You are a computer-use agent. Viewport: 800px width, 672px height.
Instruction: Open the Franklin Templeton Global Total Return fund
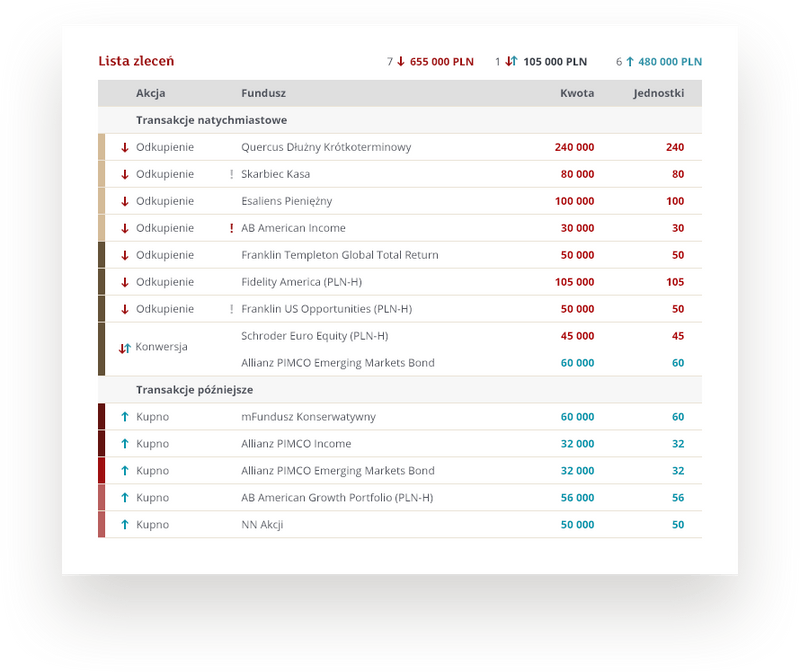(x=339, y=255)
